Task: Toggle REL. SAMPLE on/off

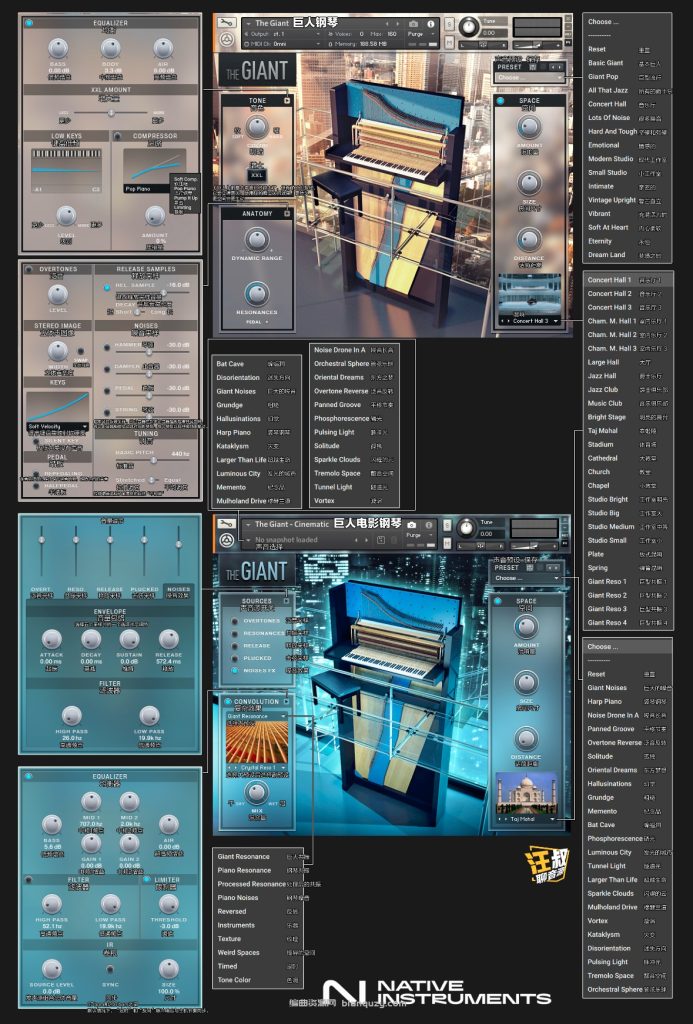Action: [x=106, y=287]
